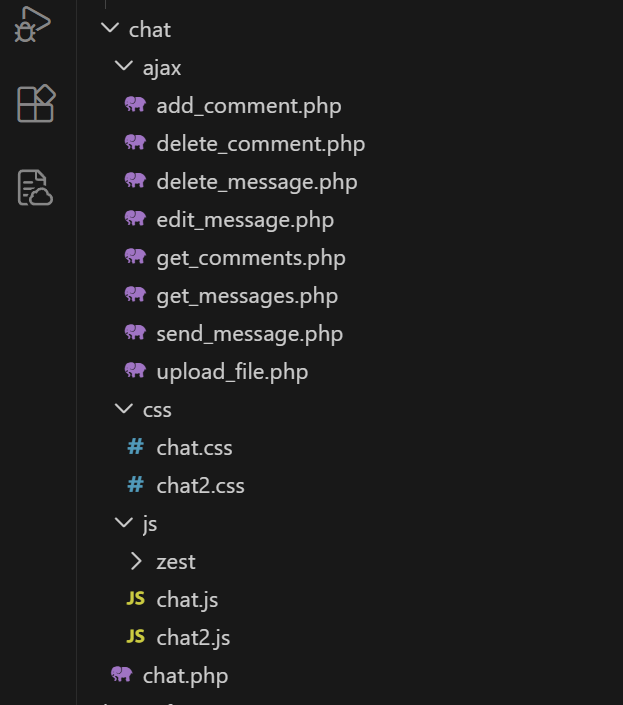Collapse the js folder
The width and height of the screenshot is (623, 705).
(x=123, y=523)
